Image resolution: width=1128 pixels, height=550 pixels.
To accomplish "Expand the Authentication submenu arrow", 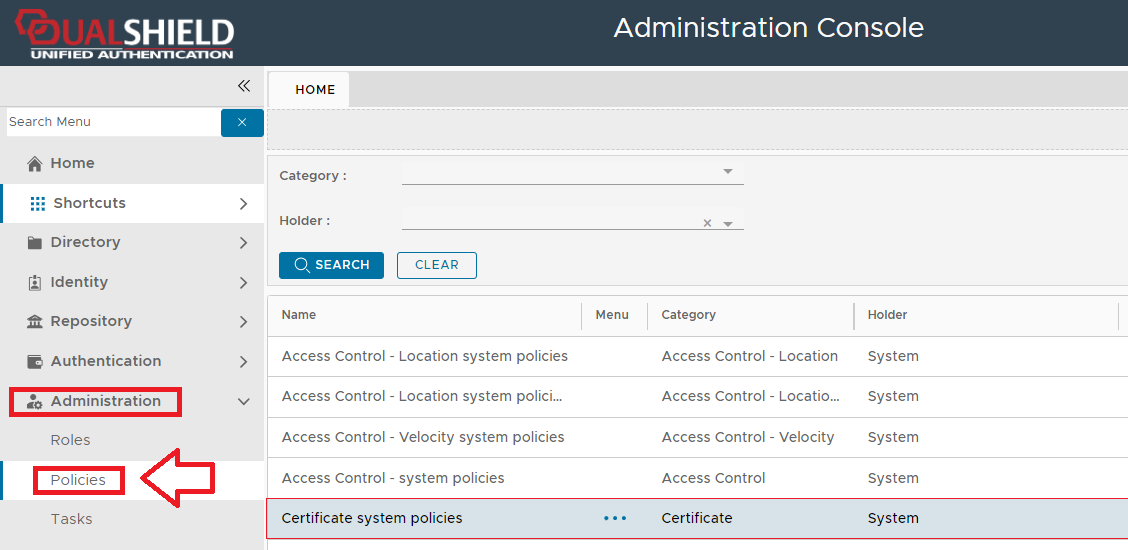I will 243,361.
